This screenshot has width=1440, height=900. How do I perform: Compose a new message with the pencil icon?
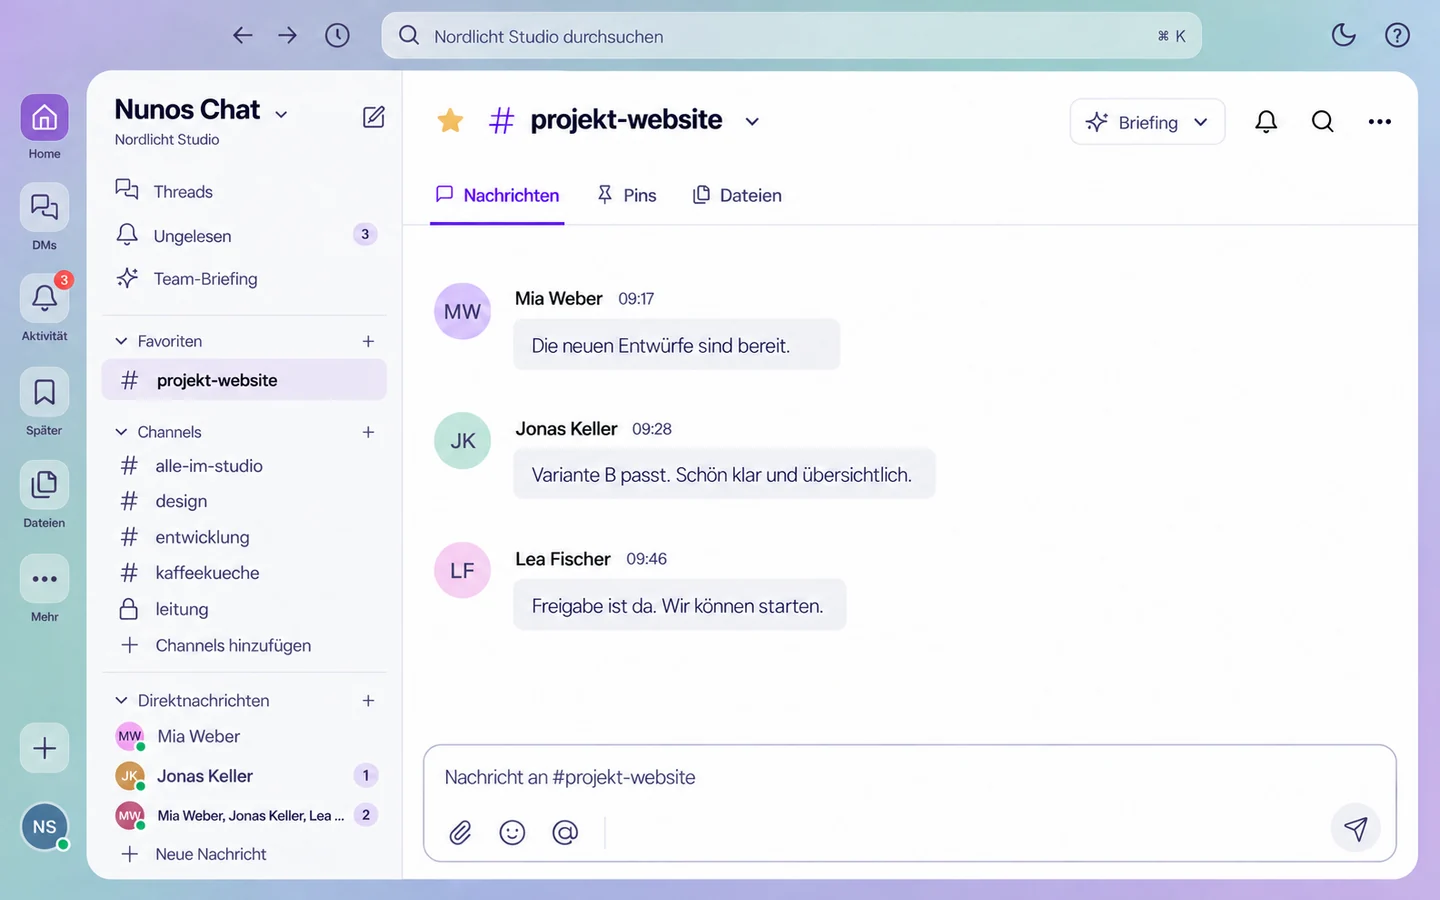[373, 117]
